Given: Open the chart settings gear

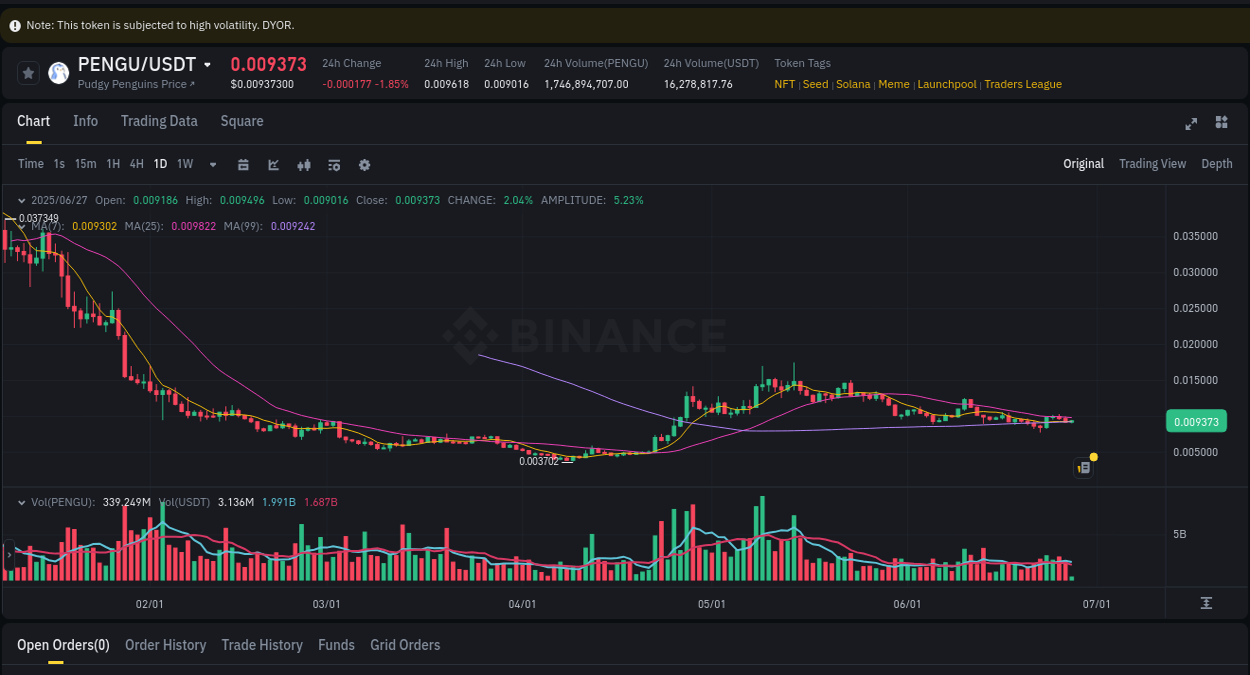Looking at the screenshot, I should click(364, 164).
